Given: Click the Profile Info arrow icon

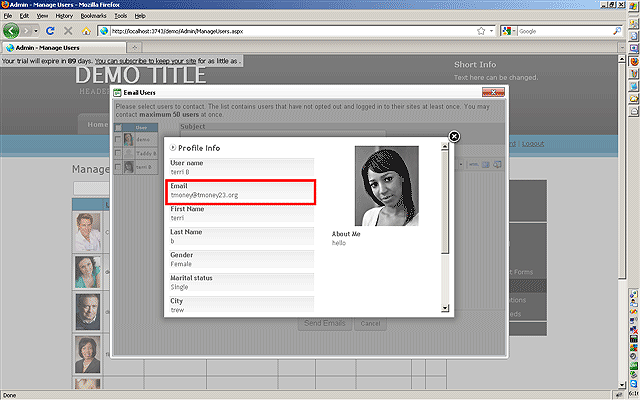Looking at the screenshot, I should tap(173, 148).
